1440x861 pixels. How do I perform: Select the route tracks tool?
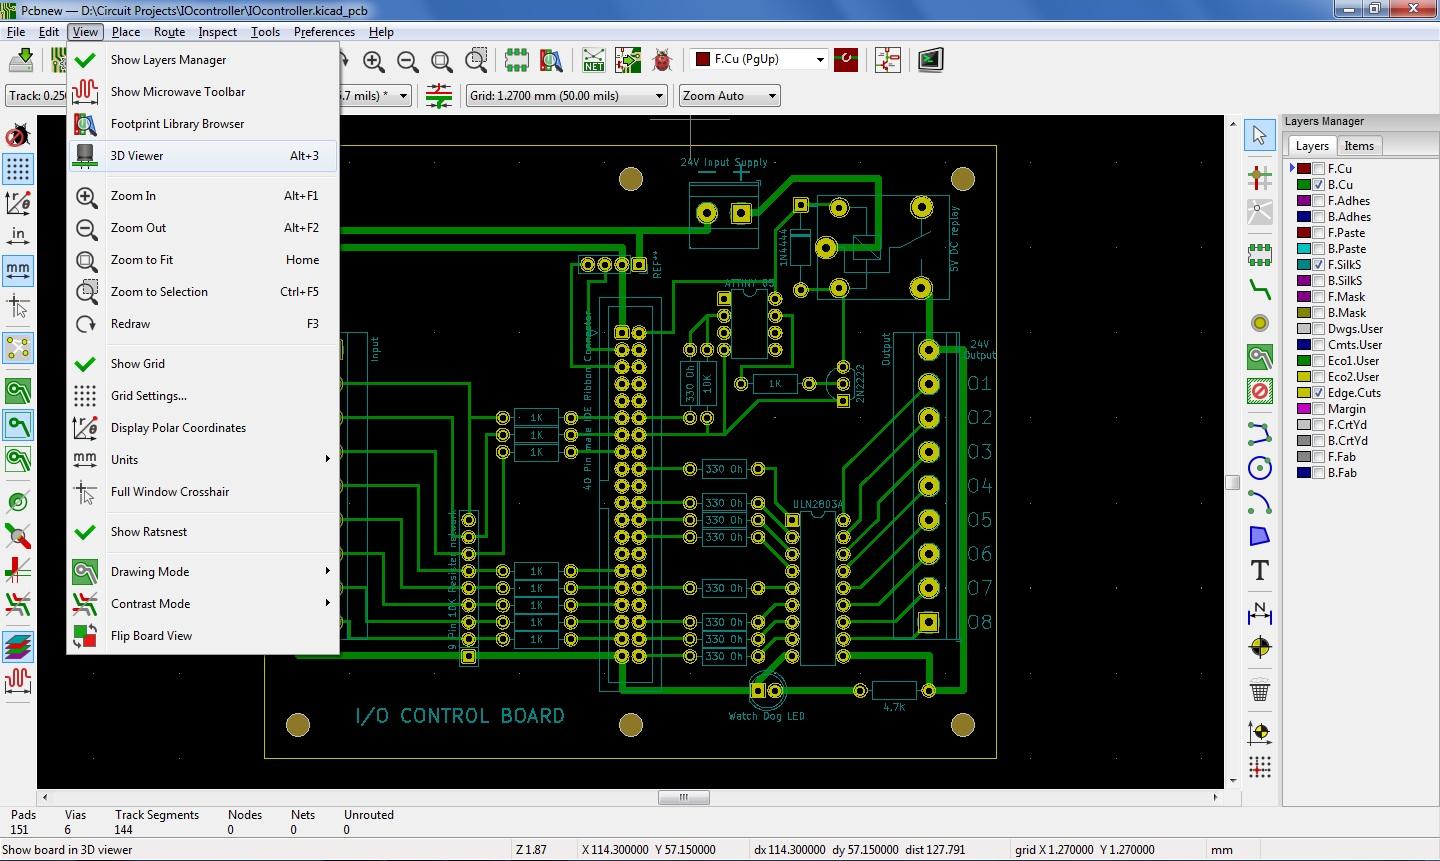[x=1260, y=290]
